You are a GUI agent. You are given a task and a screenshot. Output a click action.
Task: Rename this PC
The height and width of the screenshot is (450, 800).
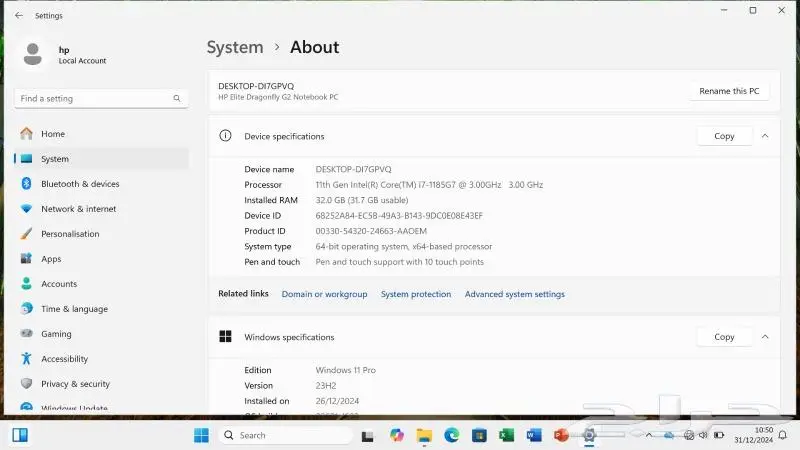point(729,91)
